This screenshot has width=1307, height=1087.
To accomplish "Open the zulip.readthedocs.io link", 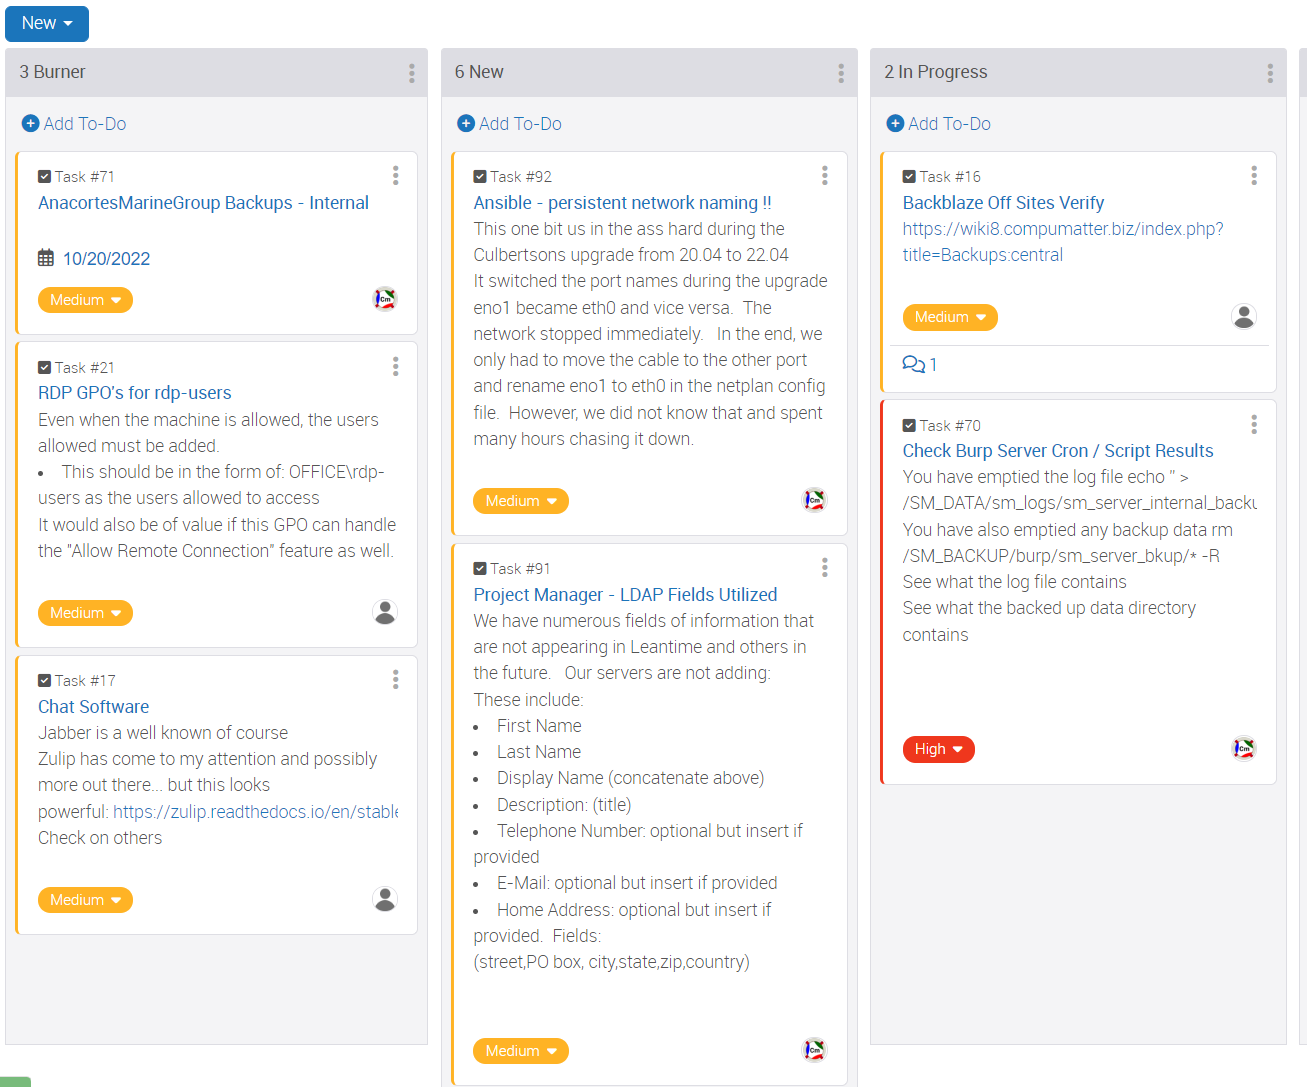I will click(256, 812).
